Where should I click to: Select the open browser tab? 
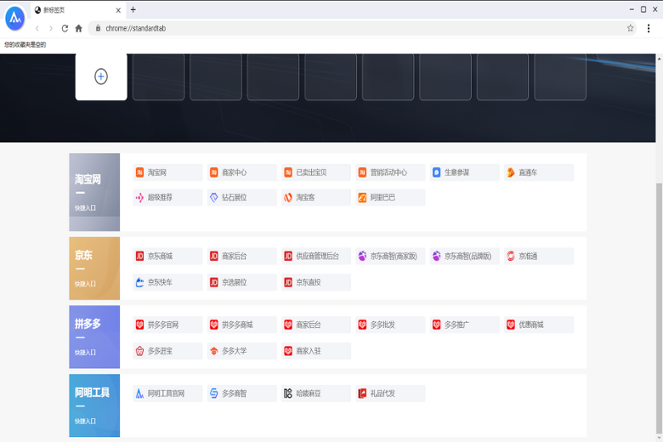point(78,10)
